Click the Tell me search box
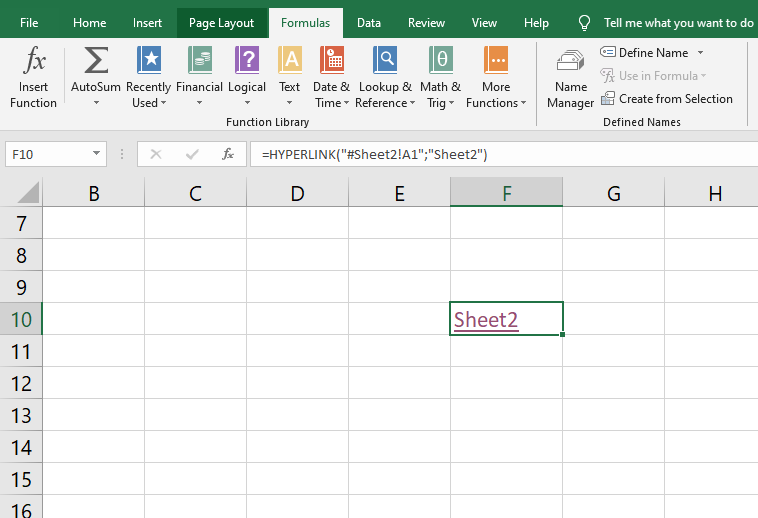The height and width of the screenshot is (518, 758). tap(678, 22)
